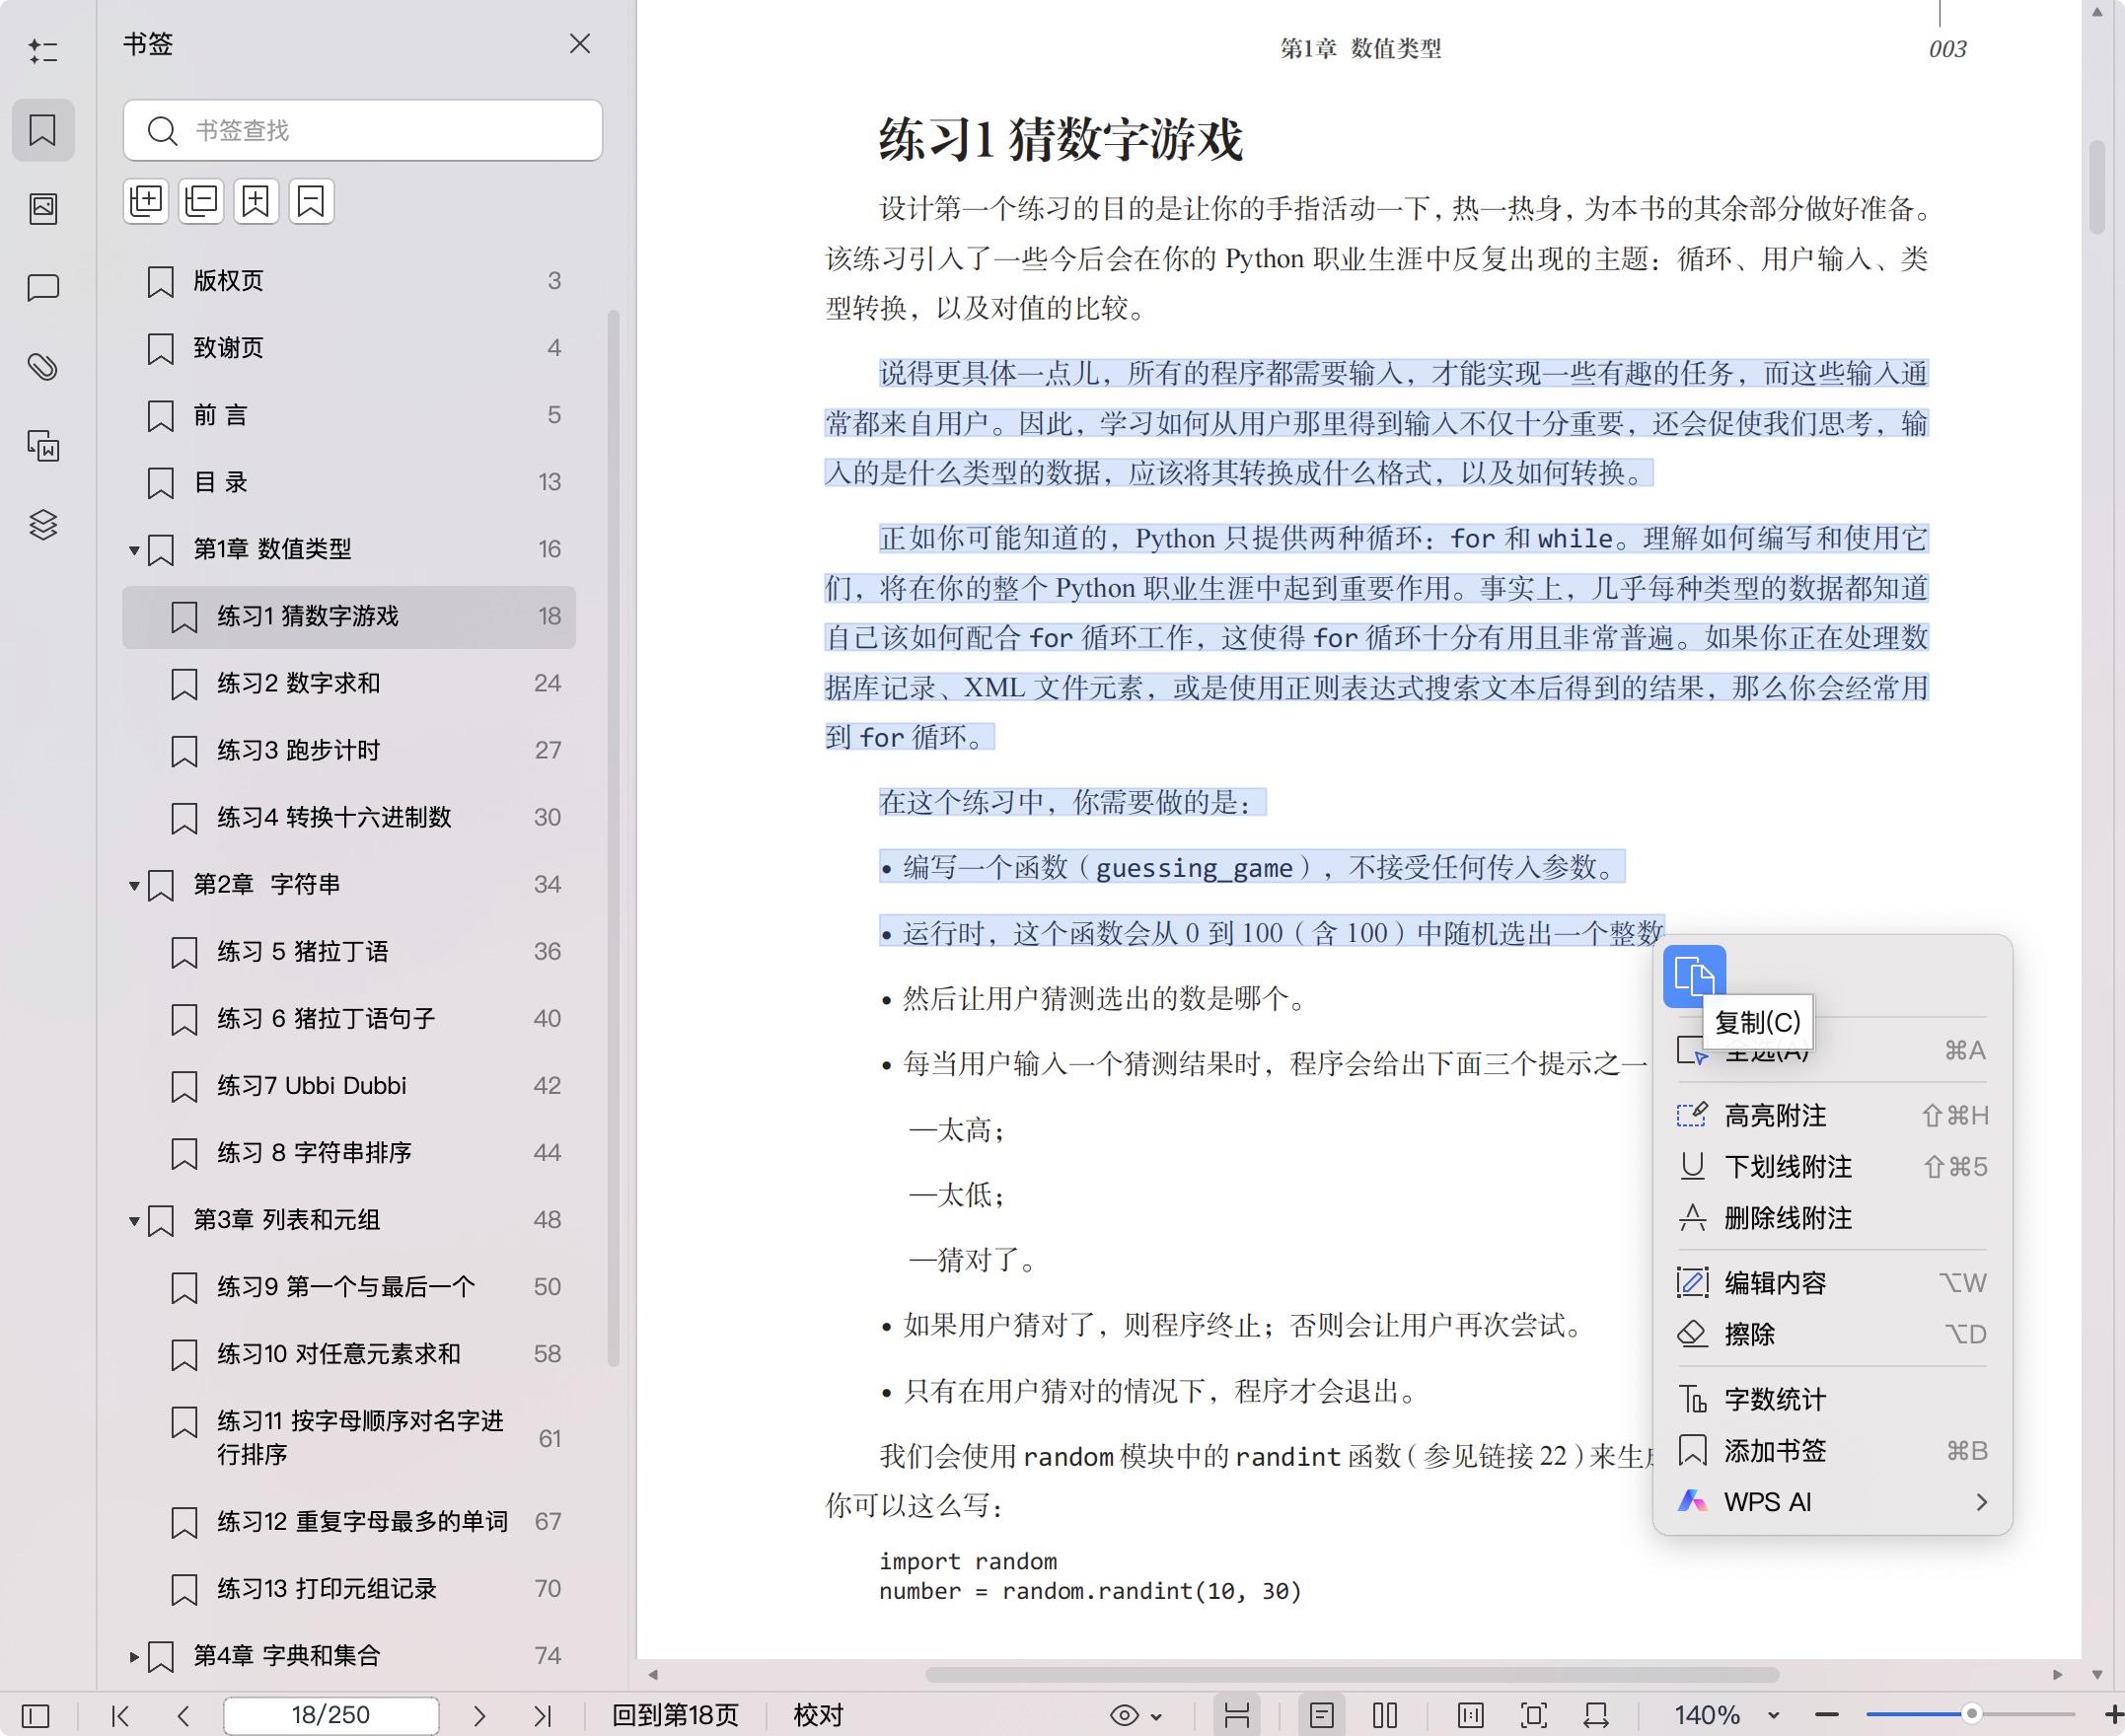This screenshot has height=1736, width=2125.
Task: Toggle the sidebar panel icon in status bar
Action: [x=35, y=1715]
